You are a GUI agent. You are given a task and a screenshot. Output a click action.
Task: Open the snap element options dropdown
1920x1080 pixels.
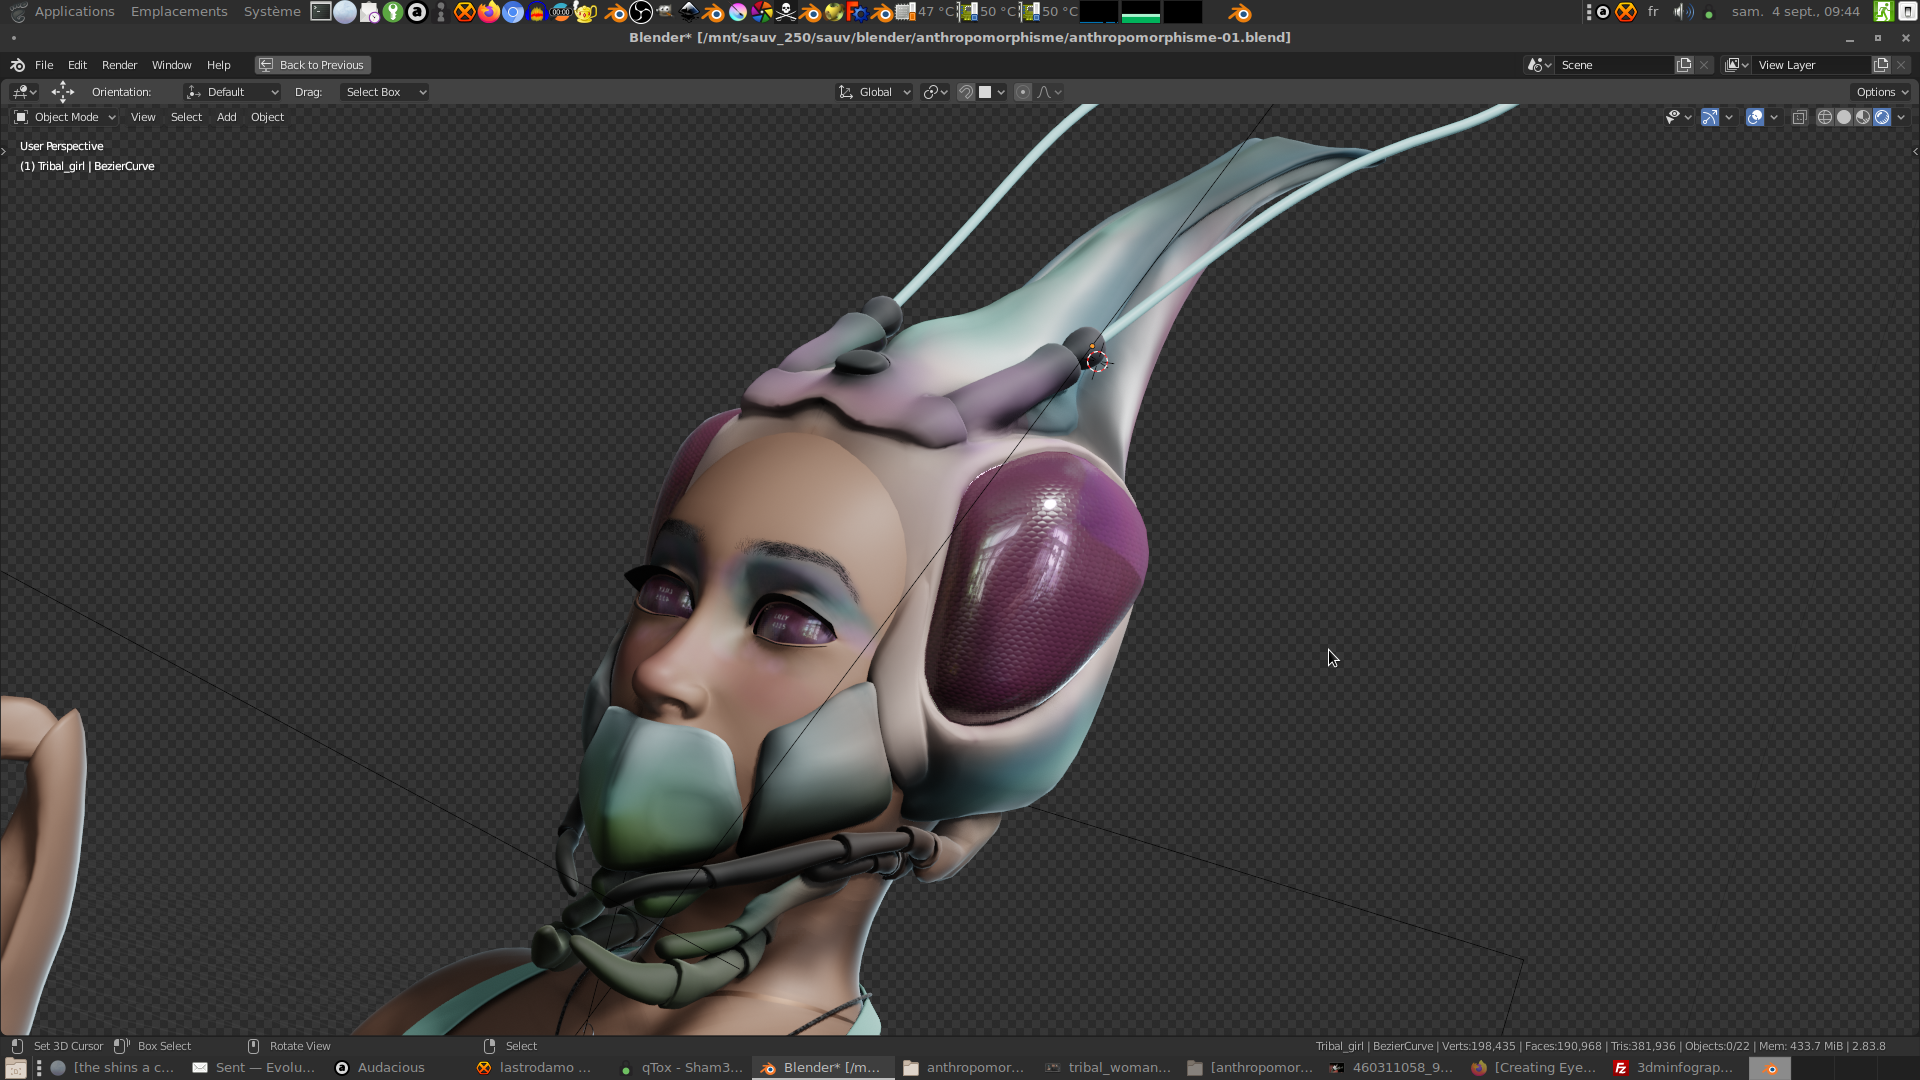(x=992, y=92)
